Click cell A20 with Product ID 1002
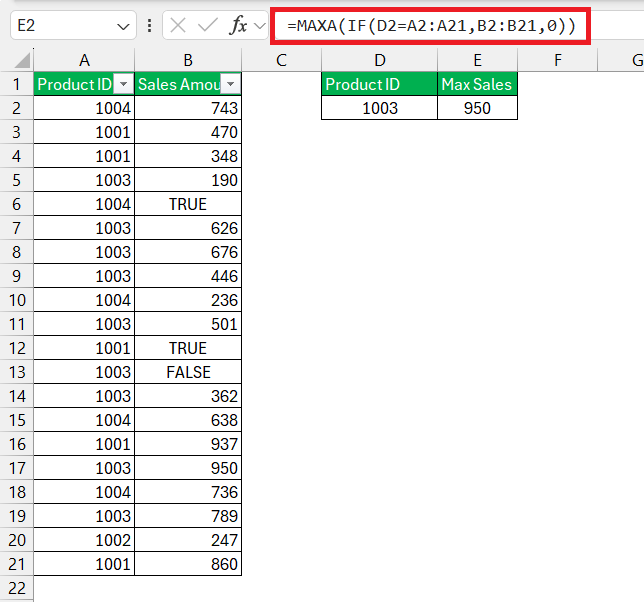The height and width of the screenshot is (602, 644). click(84, 540)
